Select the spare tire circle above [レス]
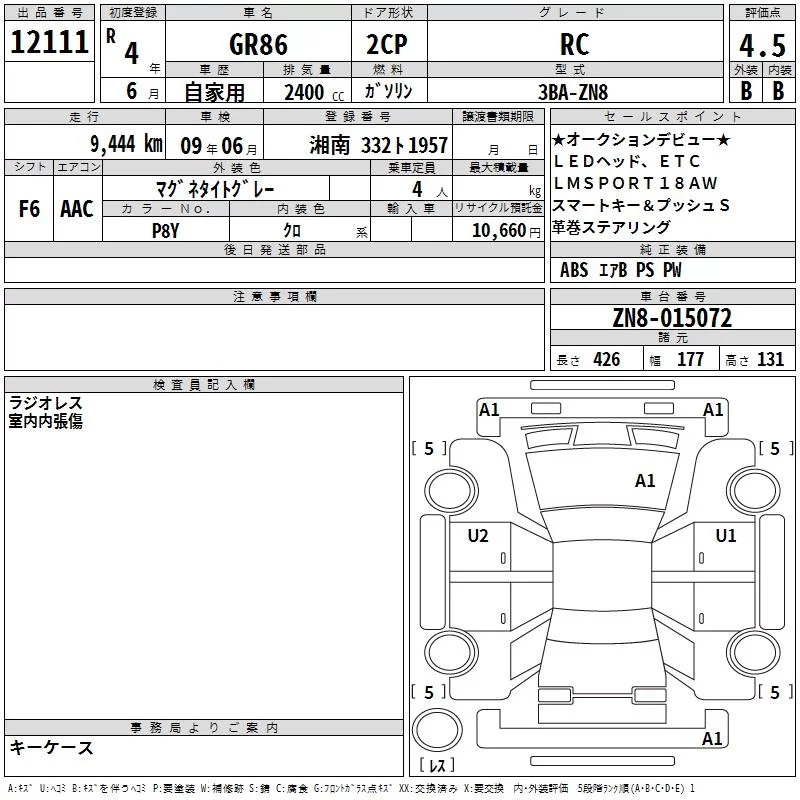 (437, 730)
